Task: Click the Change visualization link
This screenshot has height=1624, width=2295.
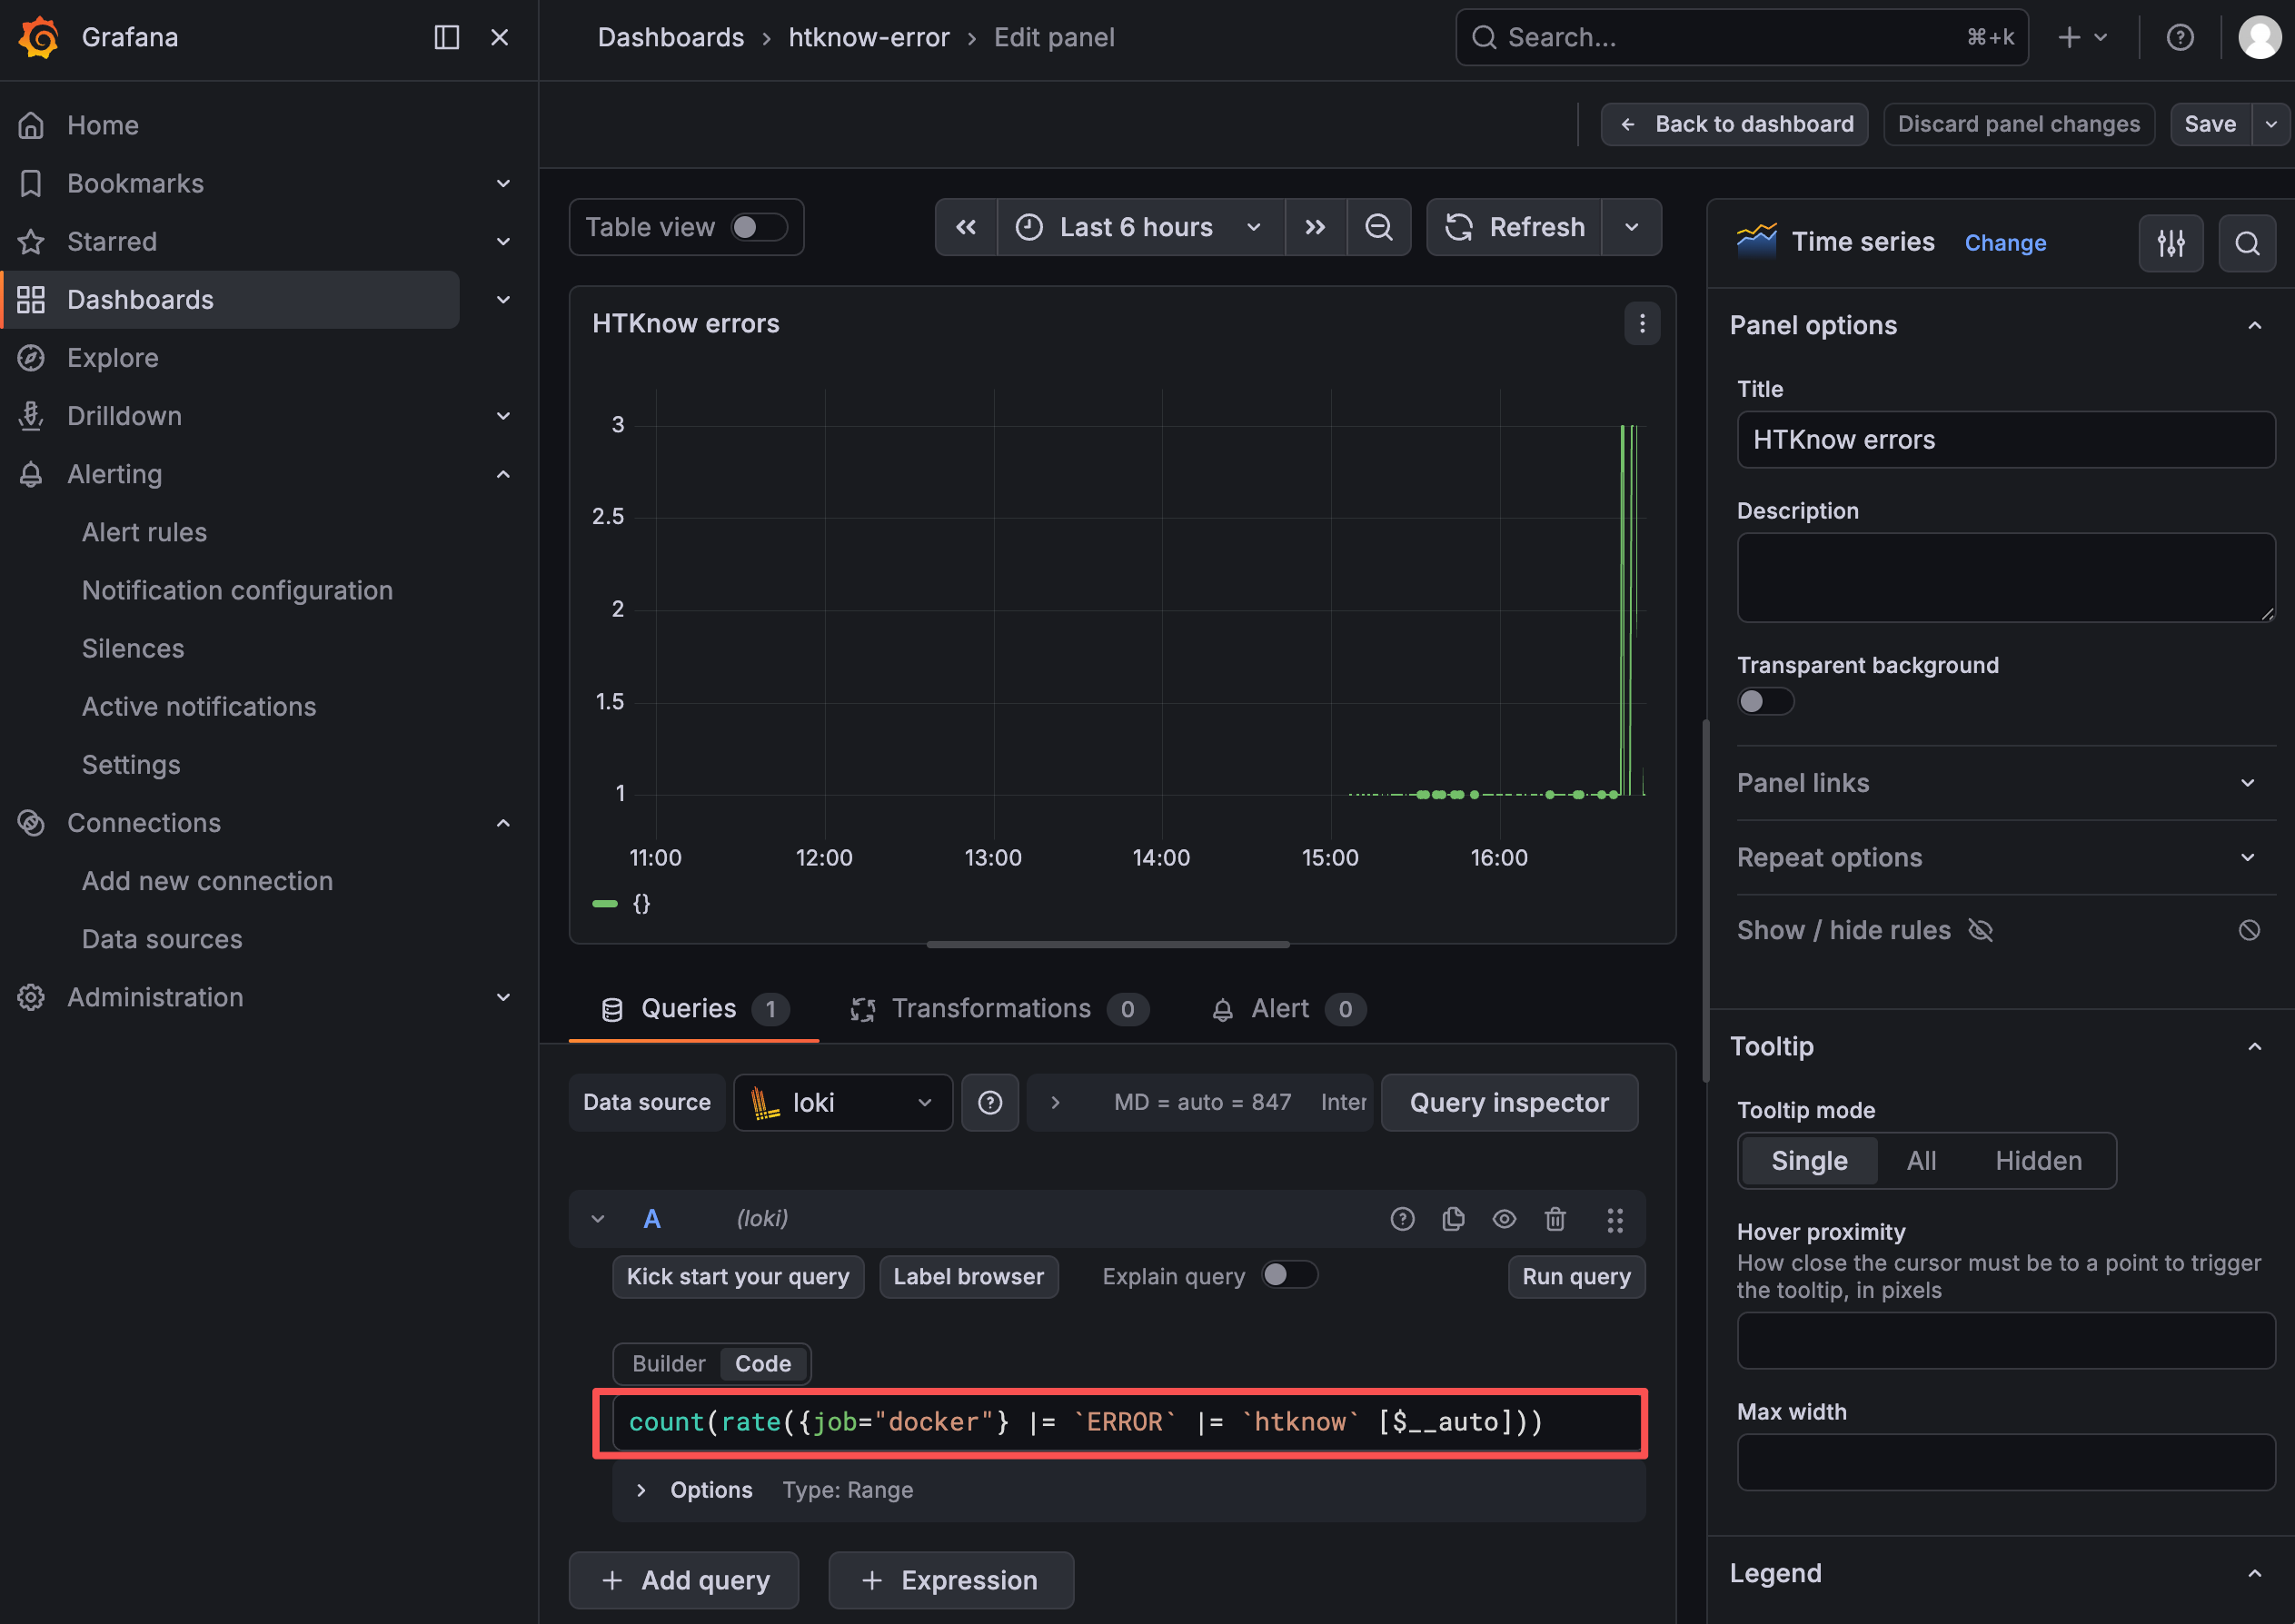Action: (2004, 243)
